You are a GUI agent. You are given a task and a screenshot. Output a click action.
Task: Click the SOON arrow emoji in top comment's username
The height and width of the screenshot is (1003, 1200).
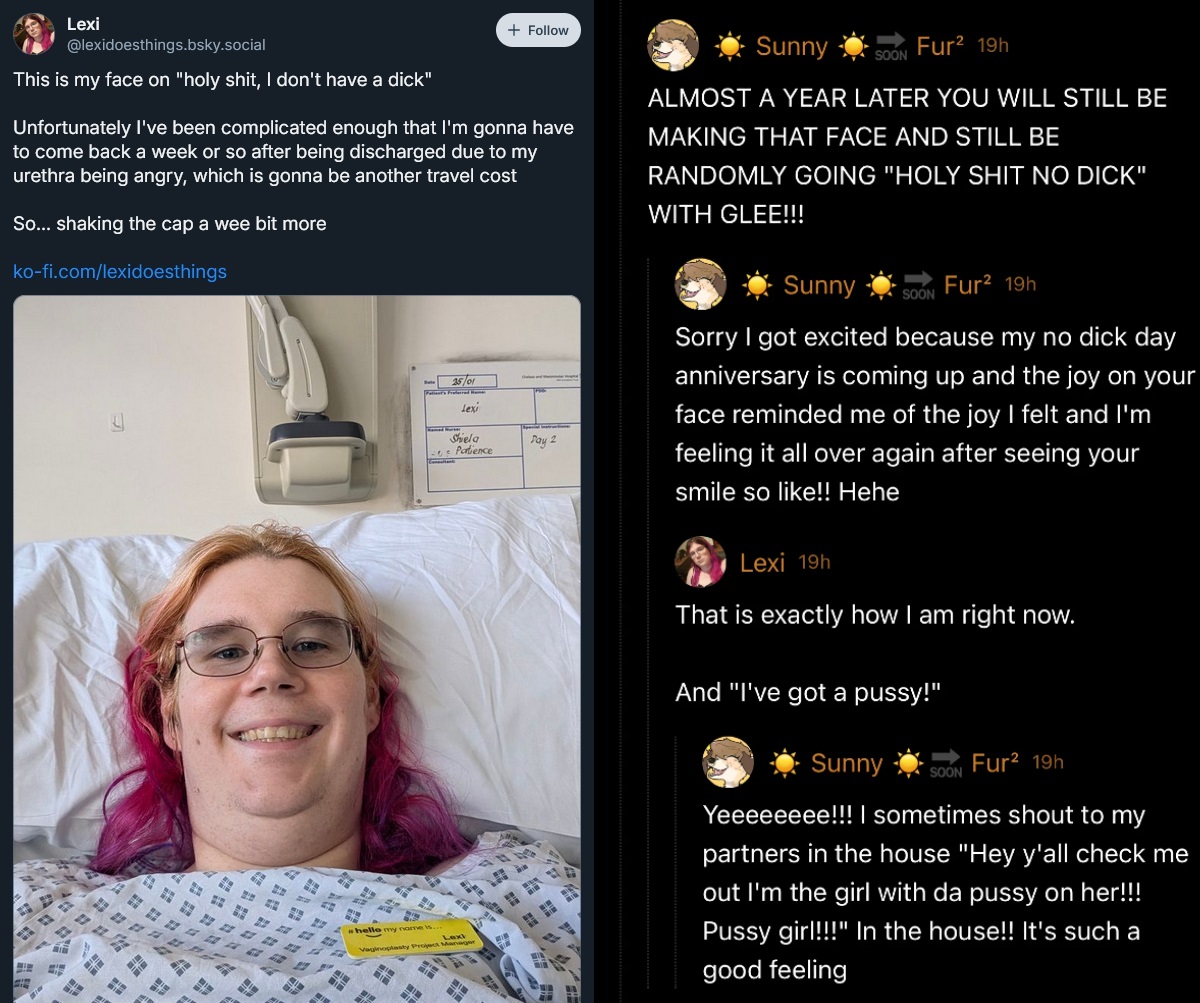tap(890, 46)
